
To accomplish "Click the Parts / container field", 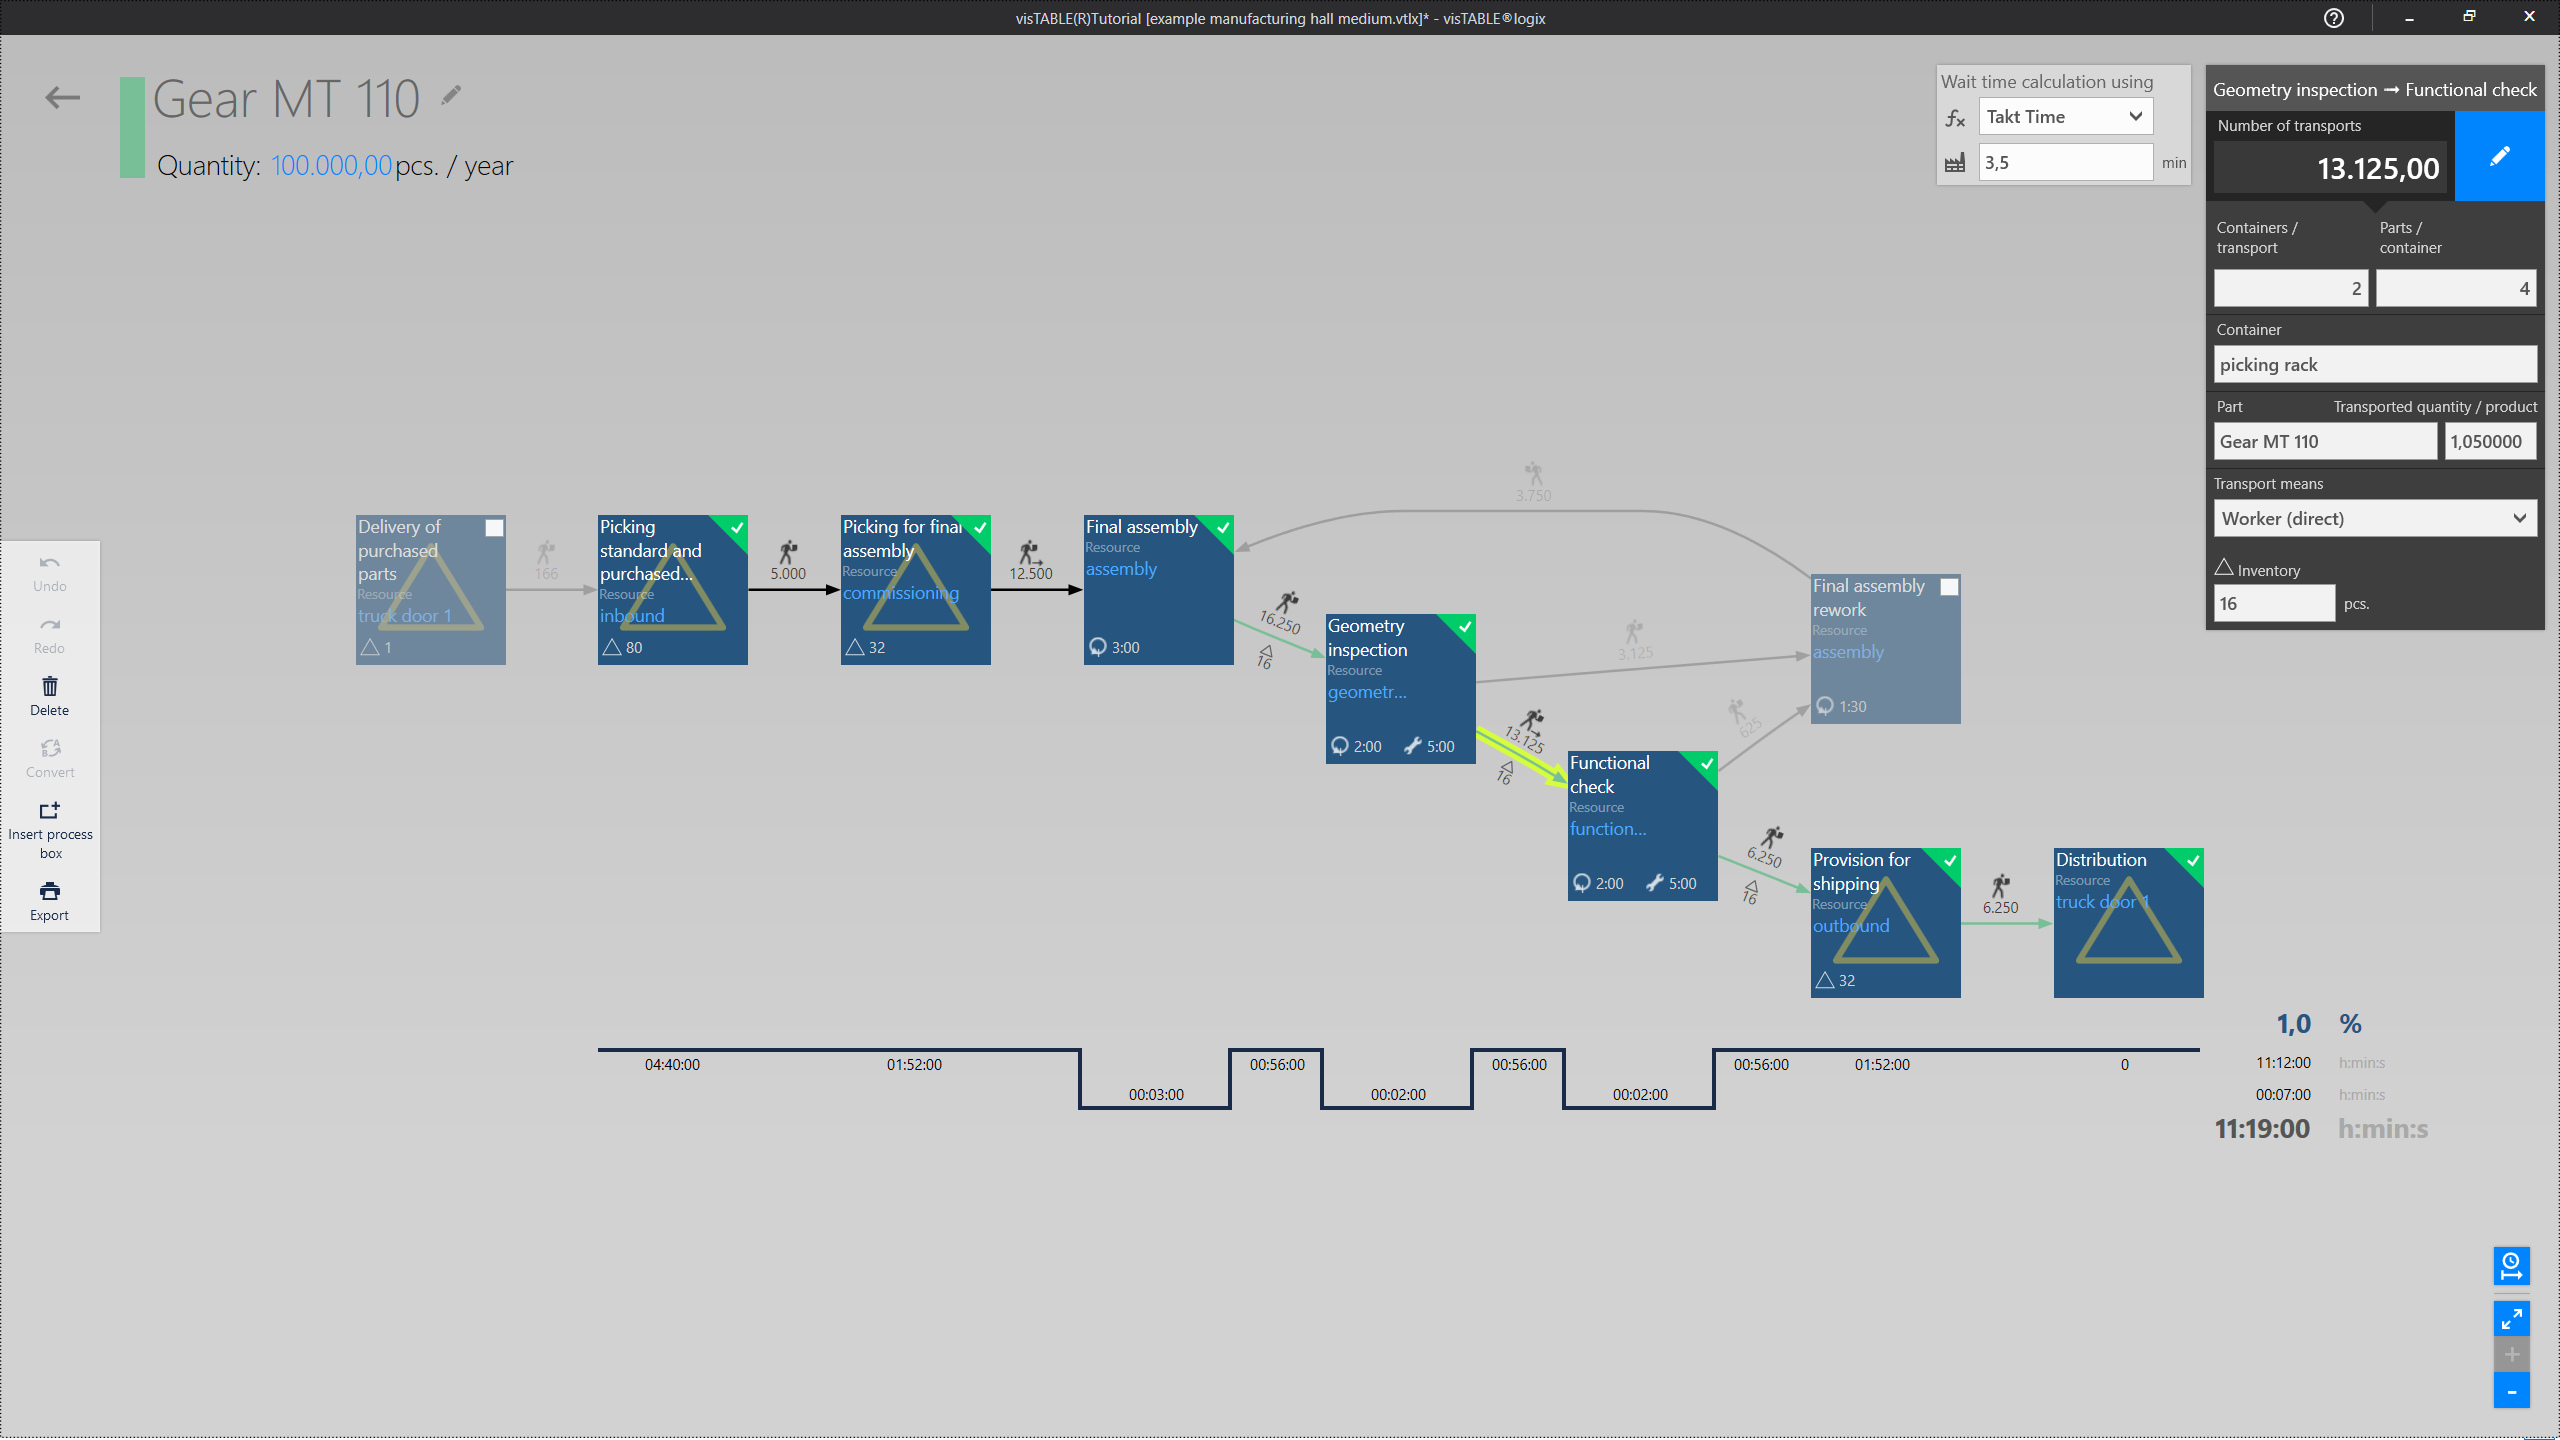I will tap(2456, 288).
